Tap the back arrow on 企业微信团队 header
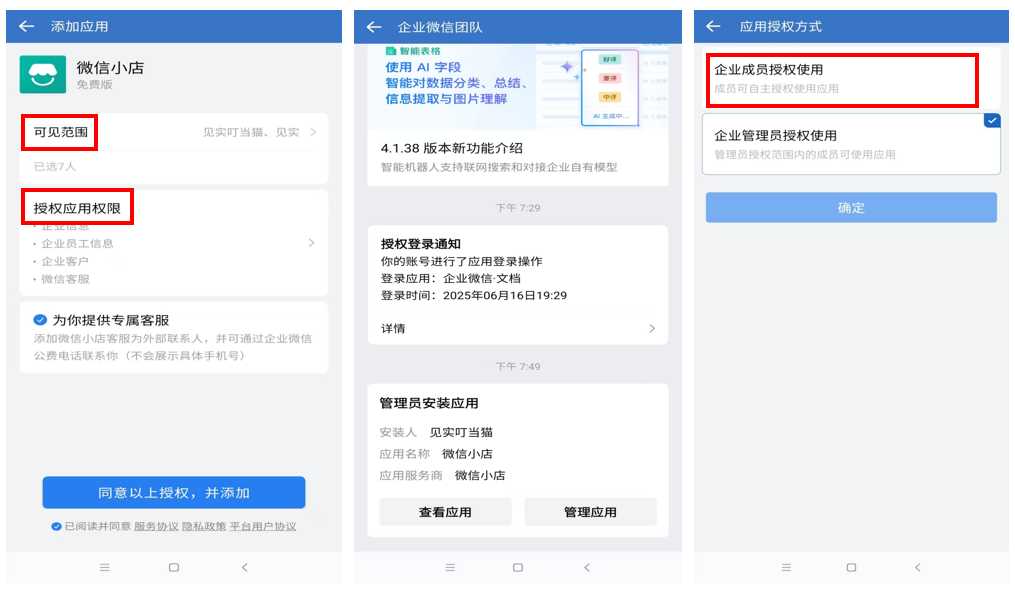Image resolution: width=1015 pixels, height=615 pixels. pyautogui.click(x=374, y=27)
